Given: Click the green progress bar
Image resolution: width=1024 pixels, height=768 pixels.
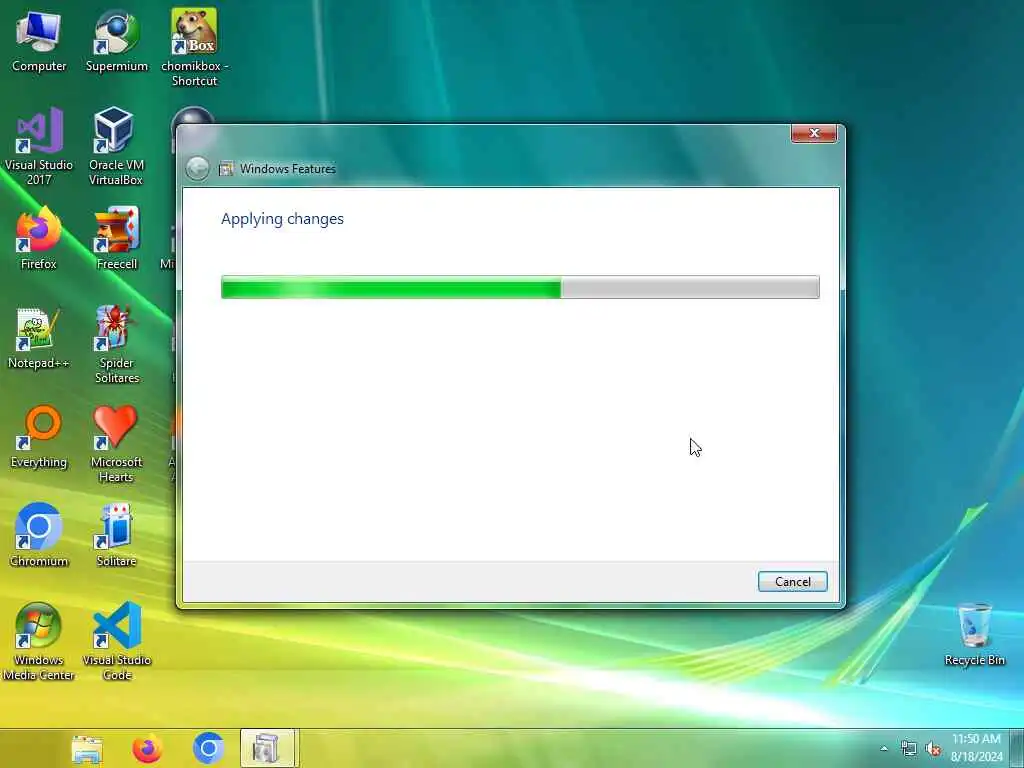Looking at the screenshot, I should pos(520,287).
